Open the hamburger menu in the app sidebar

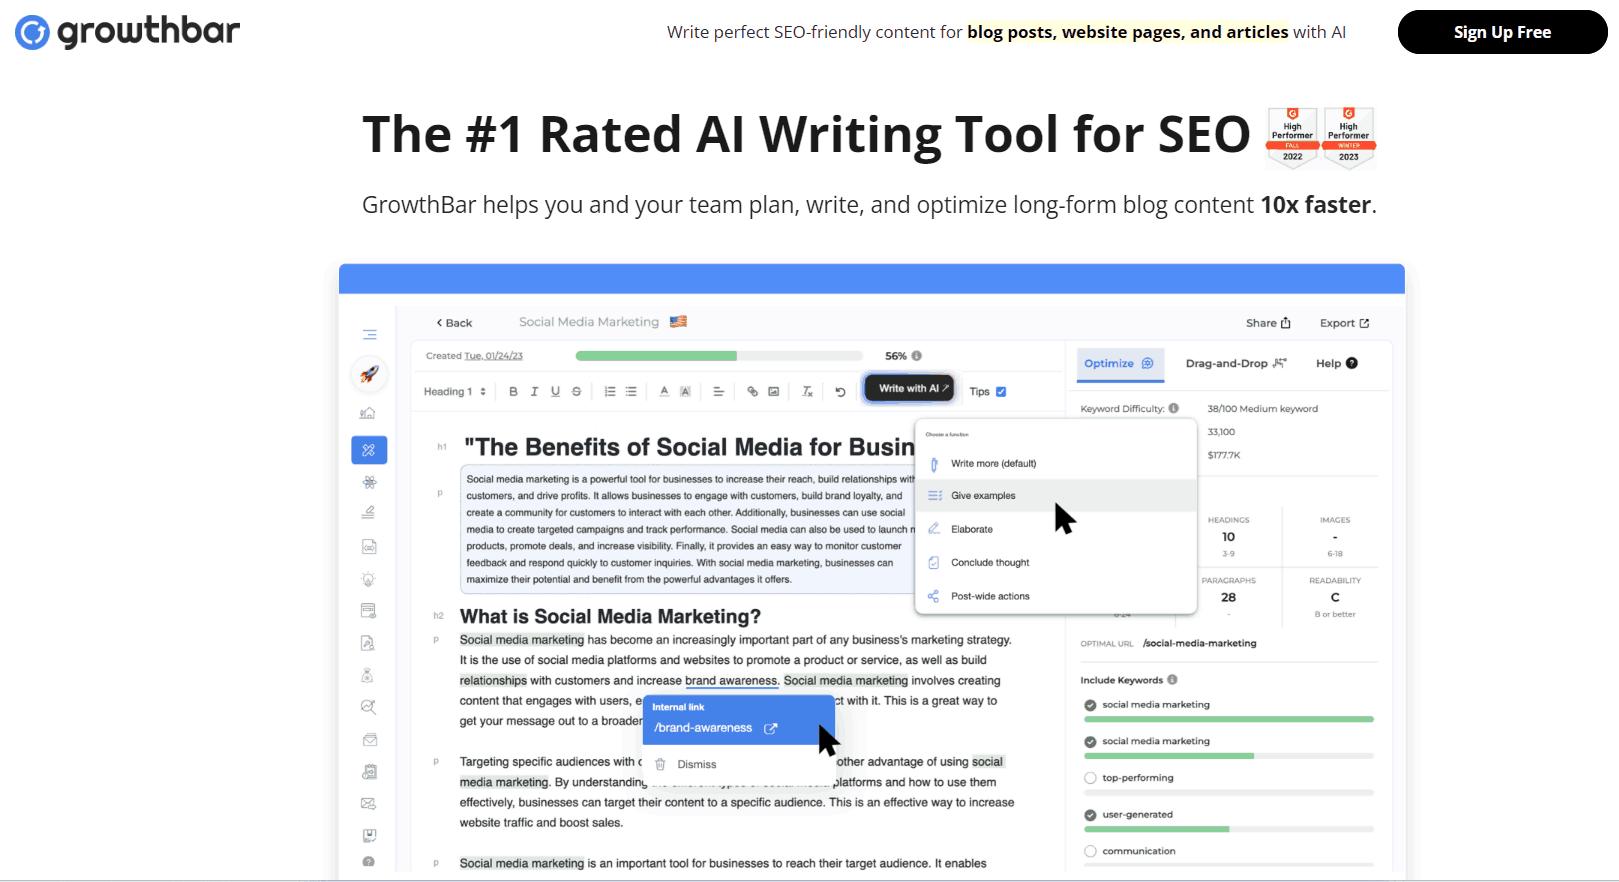tap(370, 335)
